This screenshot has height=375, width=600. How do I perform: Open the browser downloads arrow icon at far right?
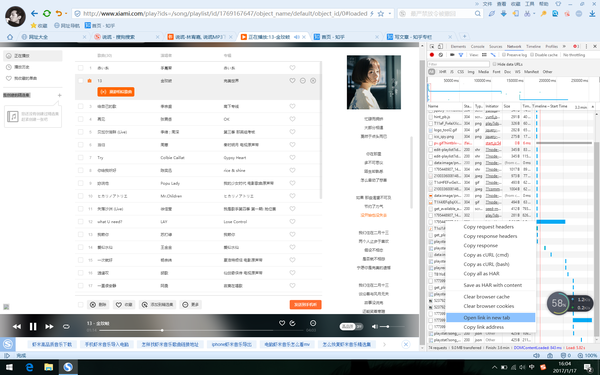[x=592, y=13]
